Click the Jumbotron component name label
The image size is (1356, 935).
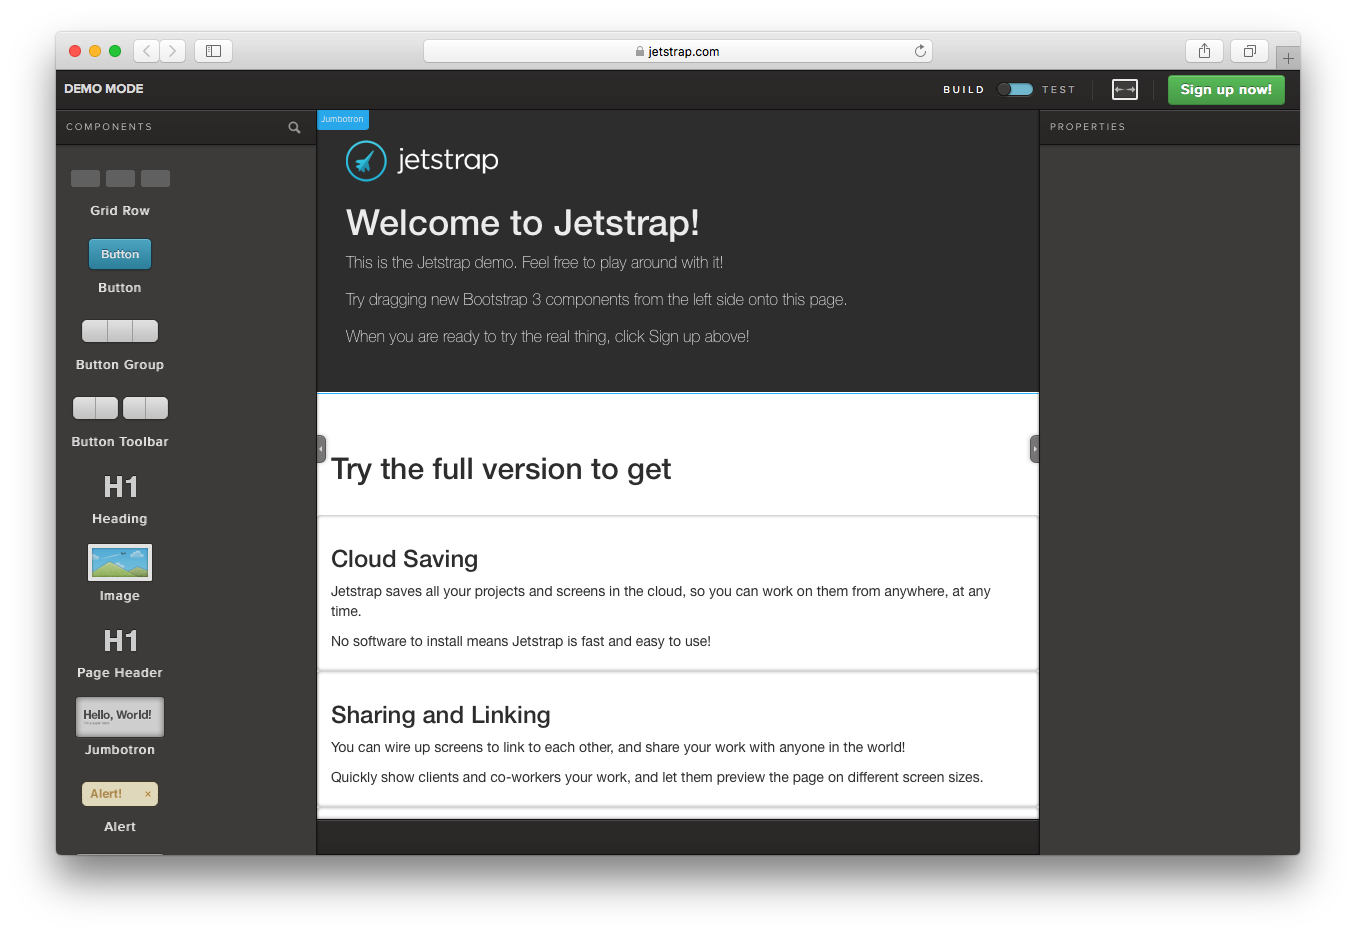point(120,750)
